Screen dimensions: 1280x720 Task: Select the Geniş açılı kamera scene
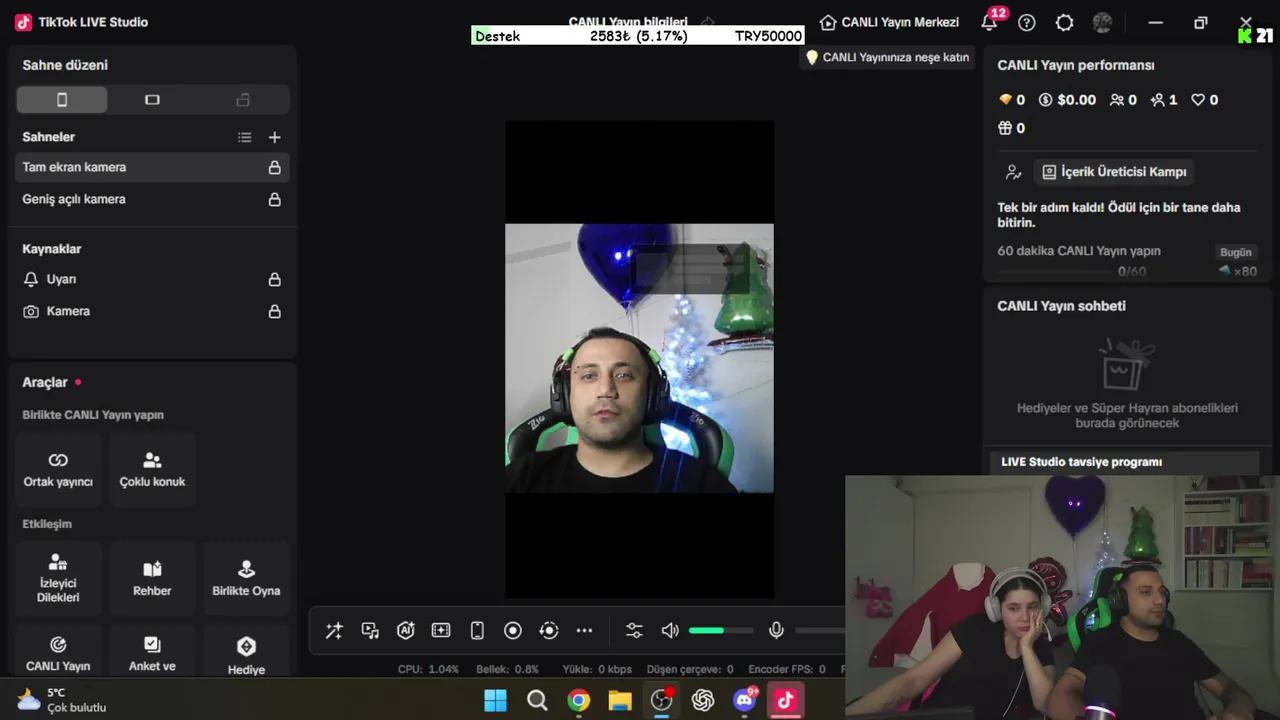152,199
